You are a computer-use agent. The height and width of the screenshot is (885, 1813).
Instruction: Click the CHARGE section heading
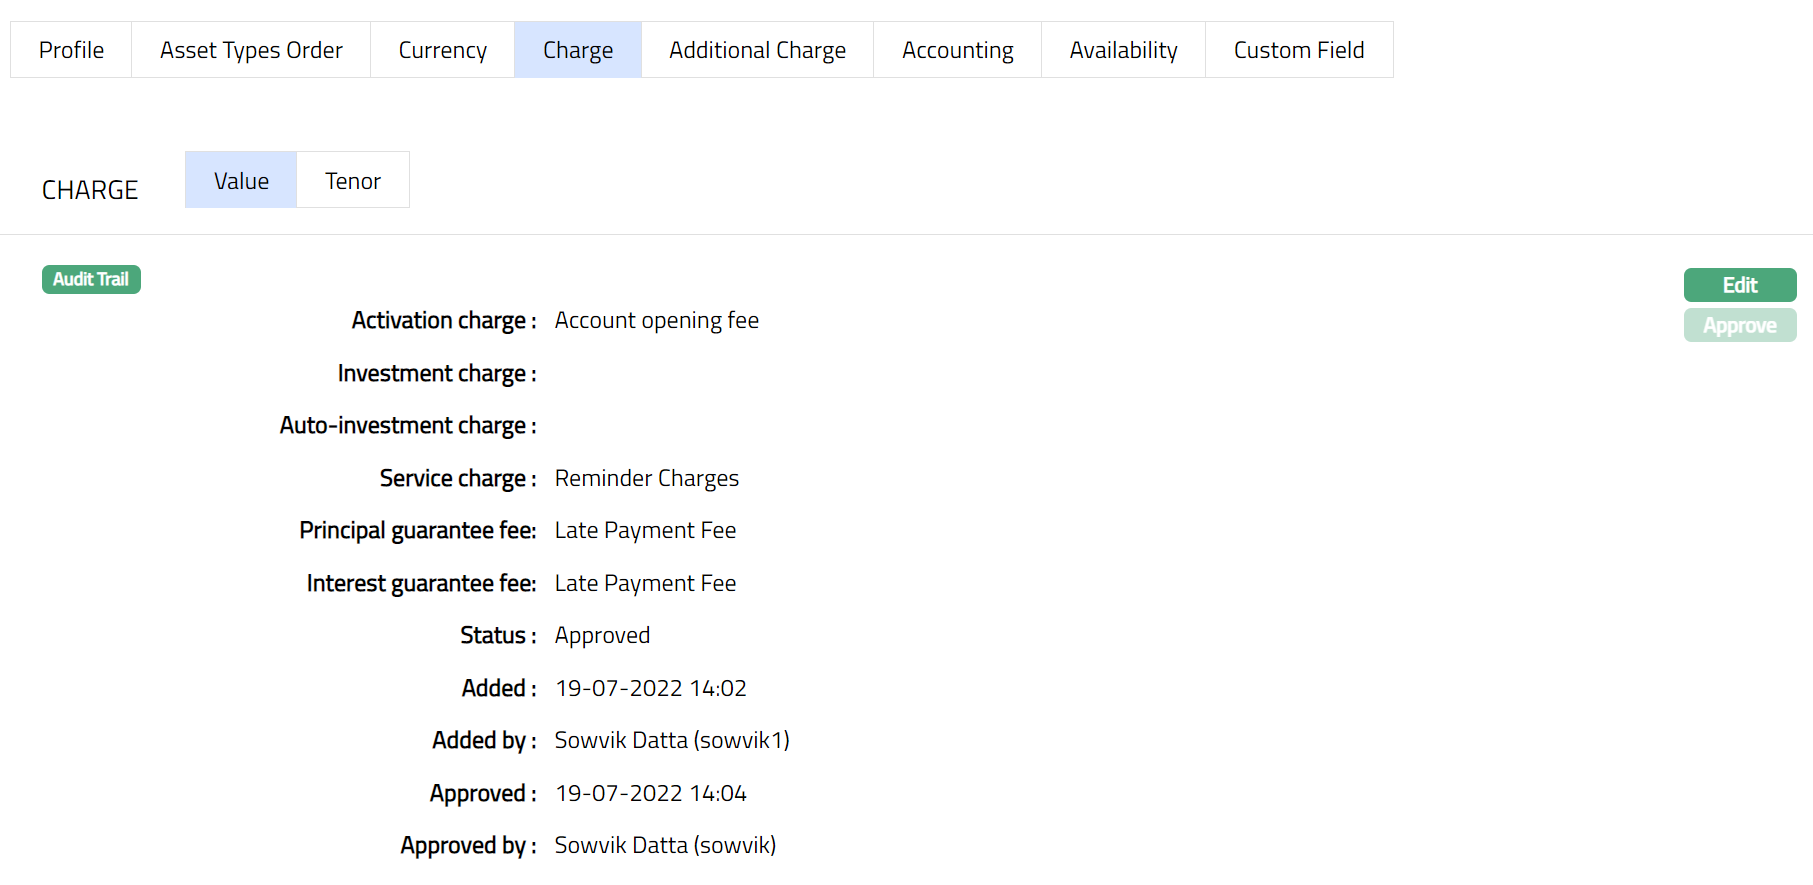[x=90, y=190]
